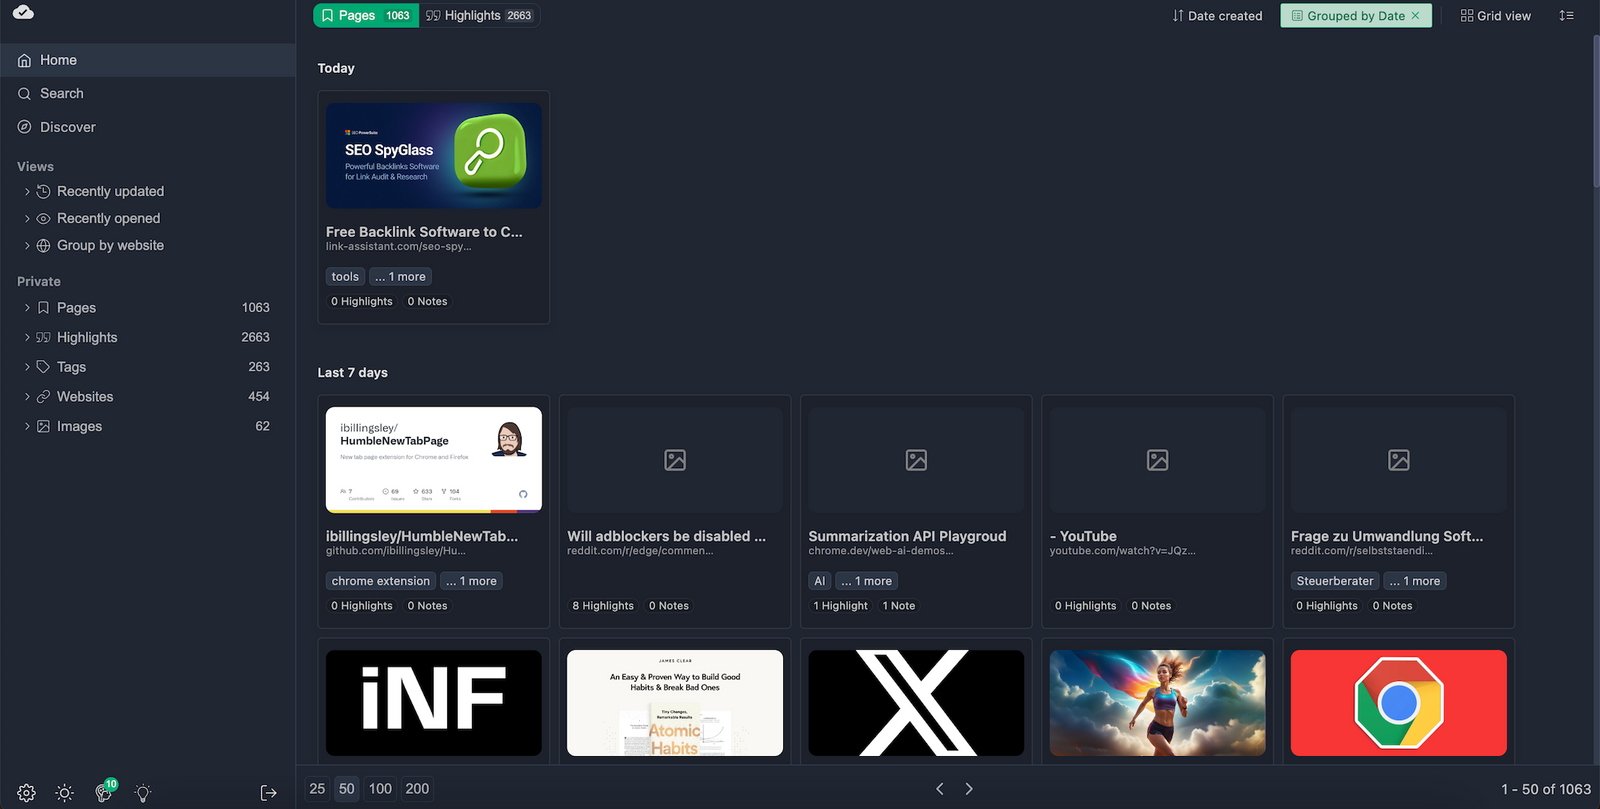Screen dimensions: 1600x809
Task: Open the SEO SpyGlass page thumbnail
Action: [433, 156]
